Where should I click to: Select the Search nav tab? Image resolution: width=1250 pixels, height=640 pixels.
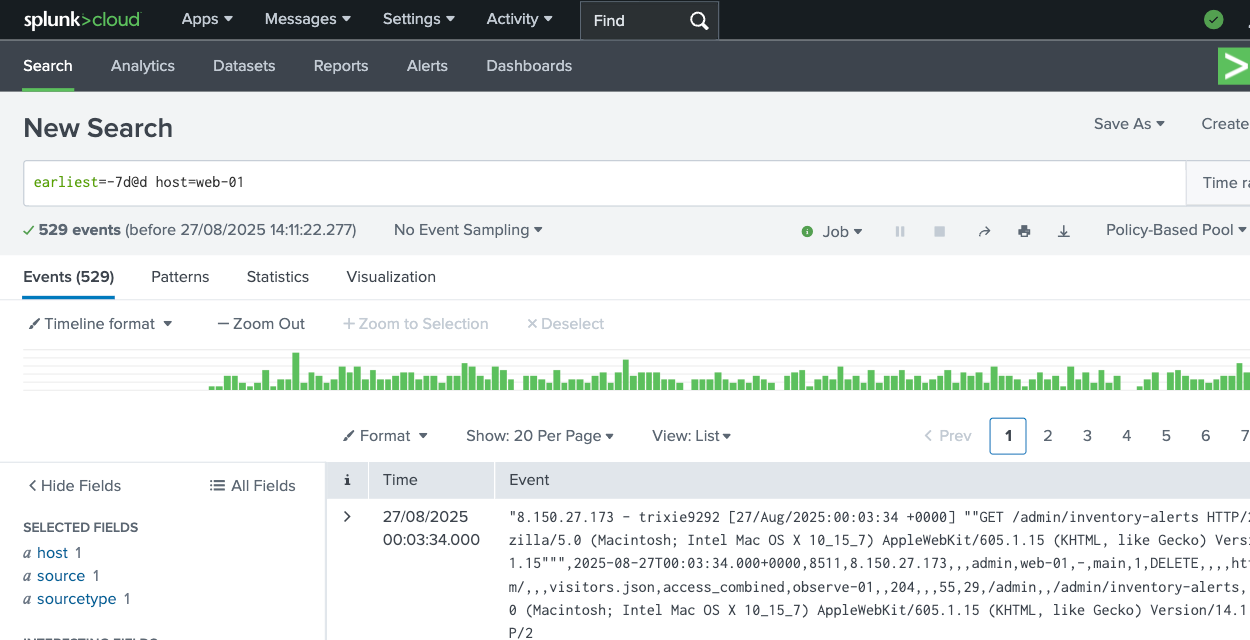(48, 66)
